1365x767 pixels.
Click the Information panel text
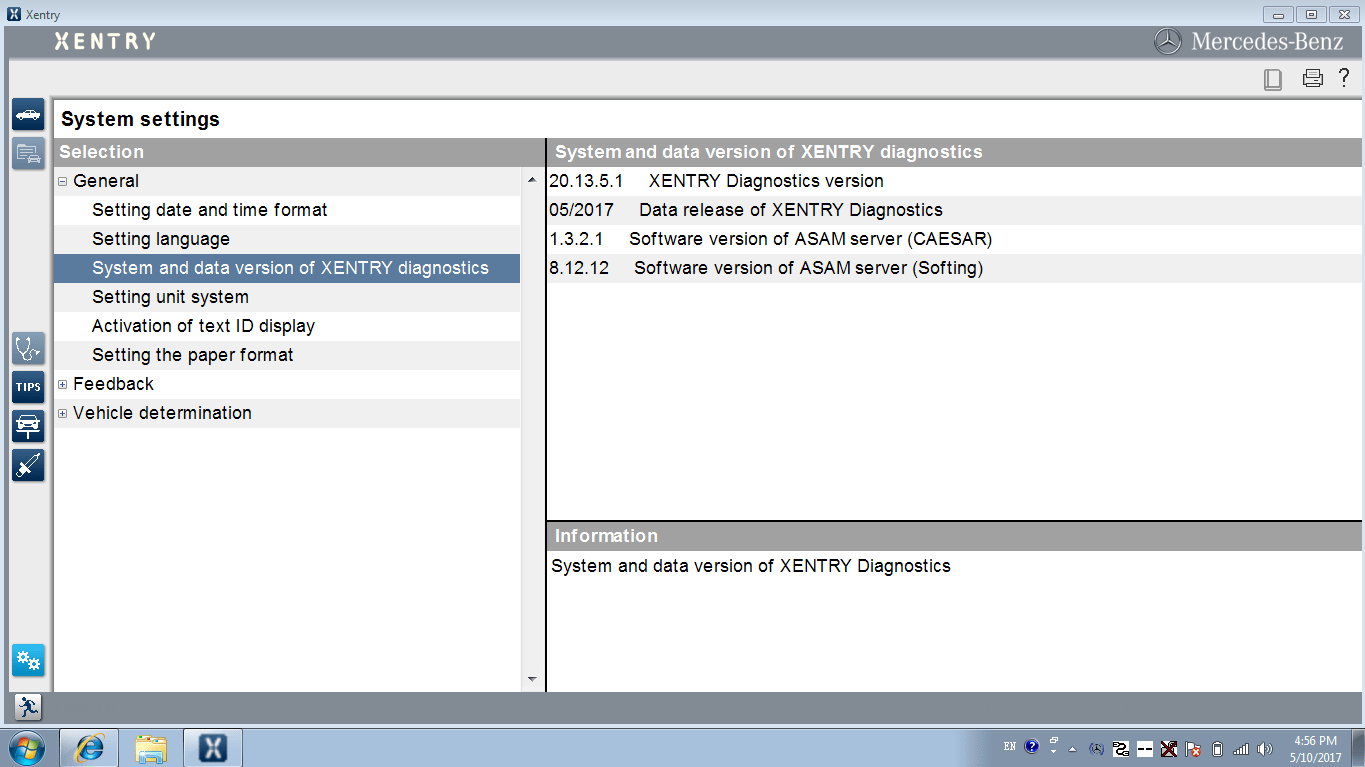(751, 566)
